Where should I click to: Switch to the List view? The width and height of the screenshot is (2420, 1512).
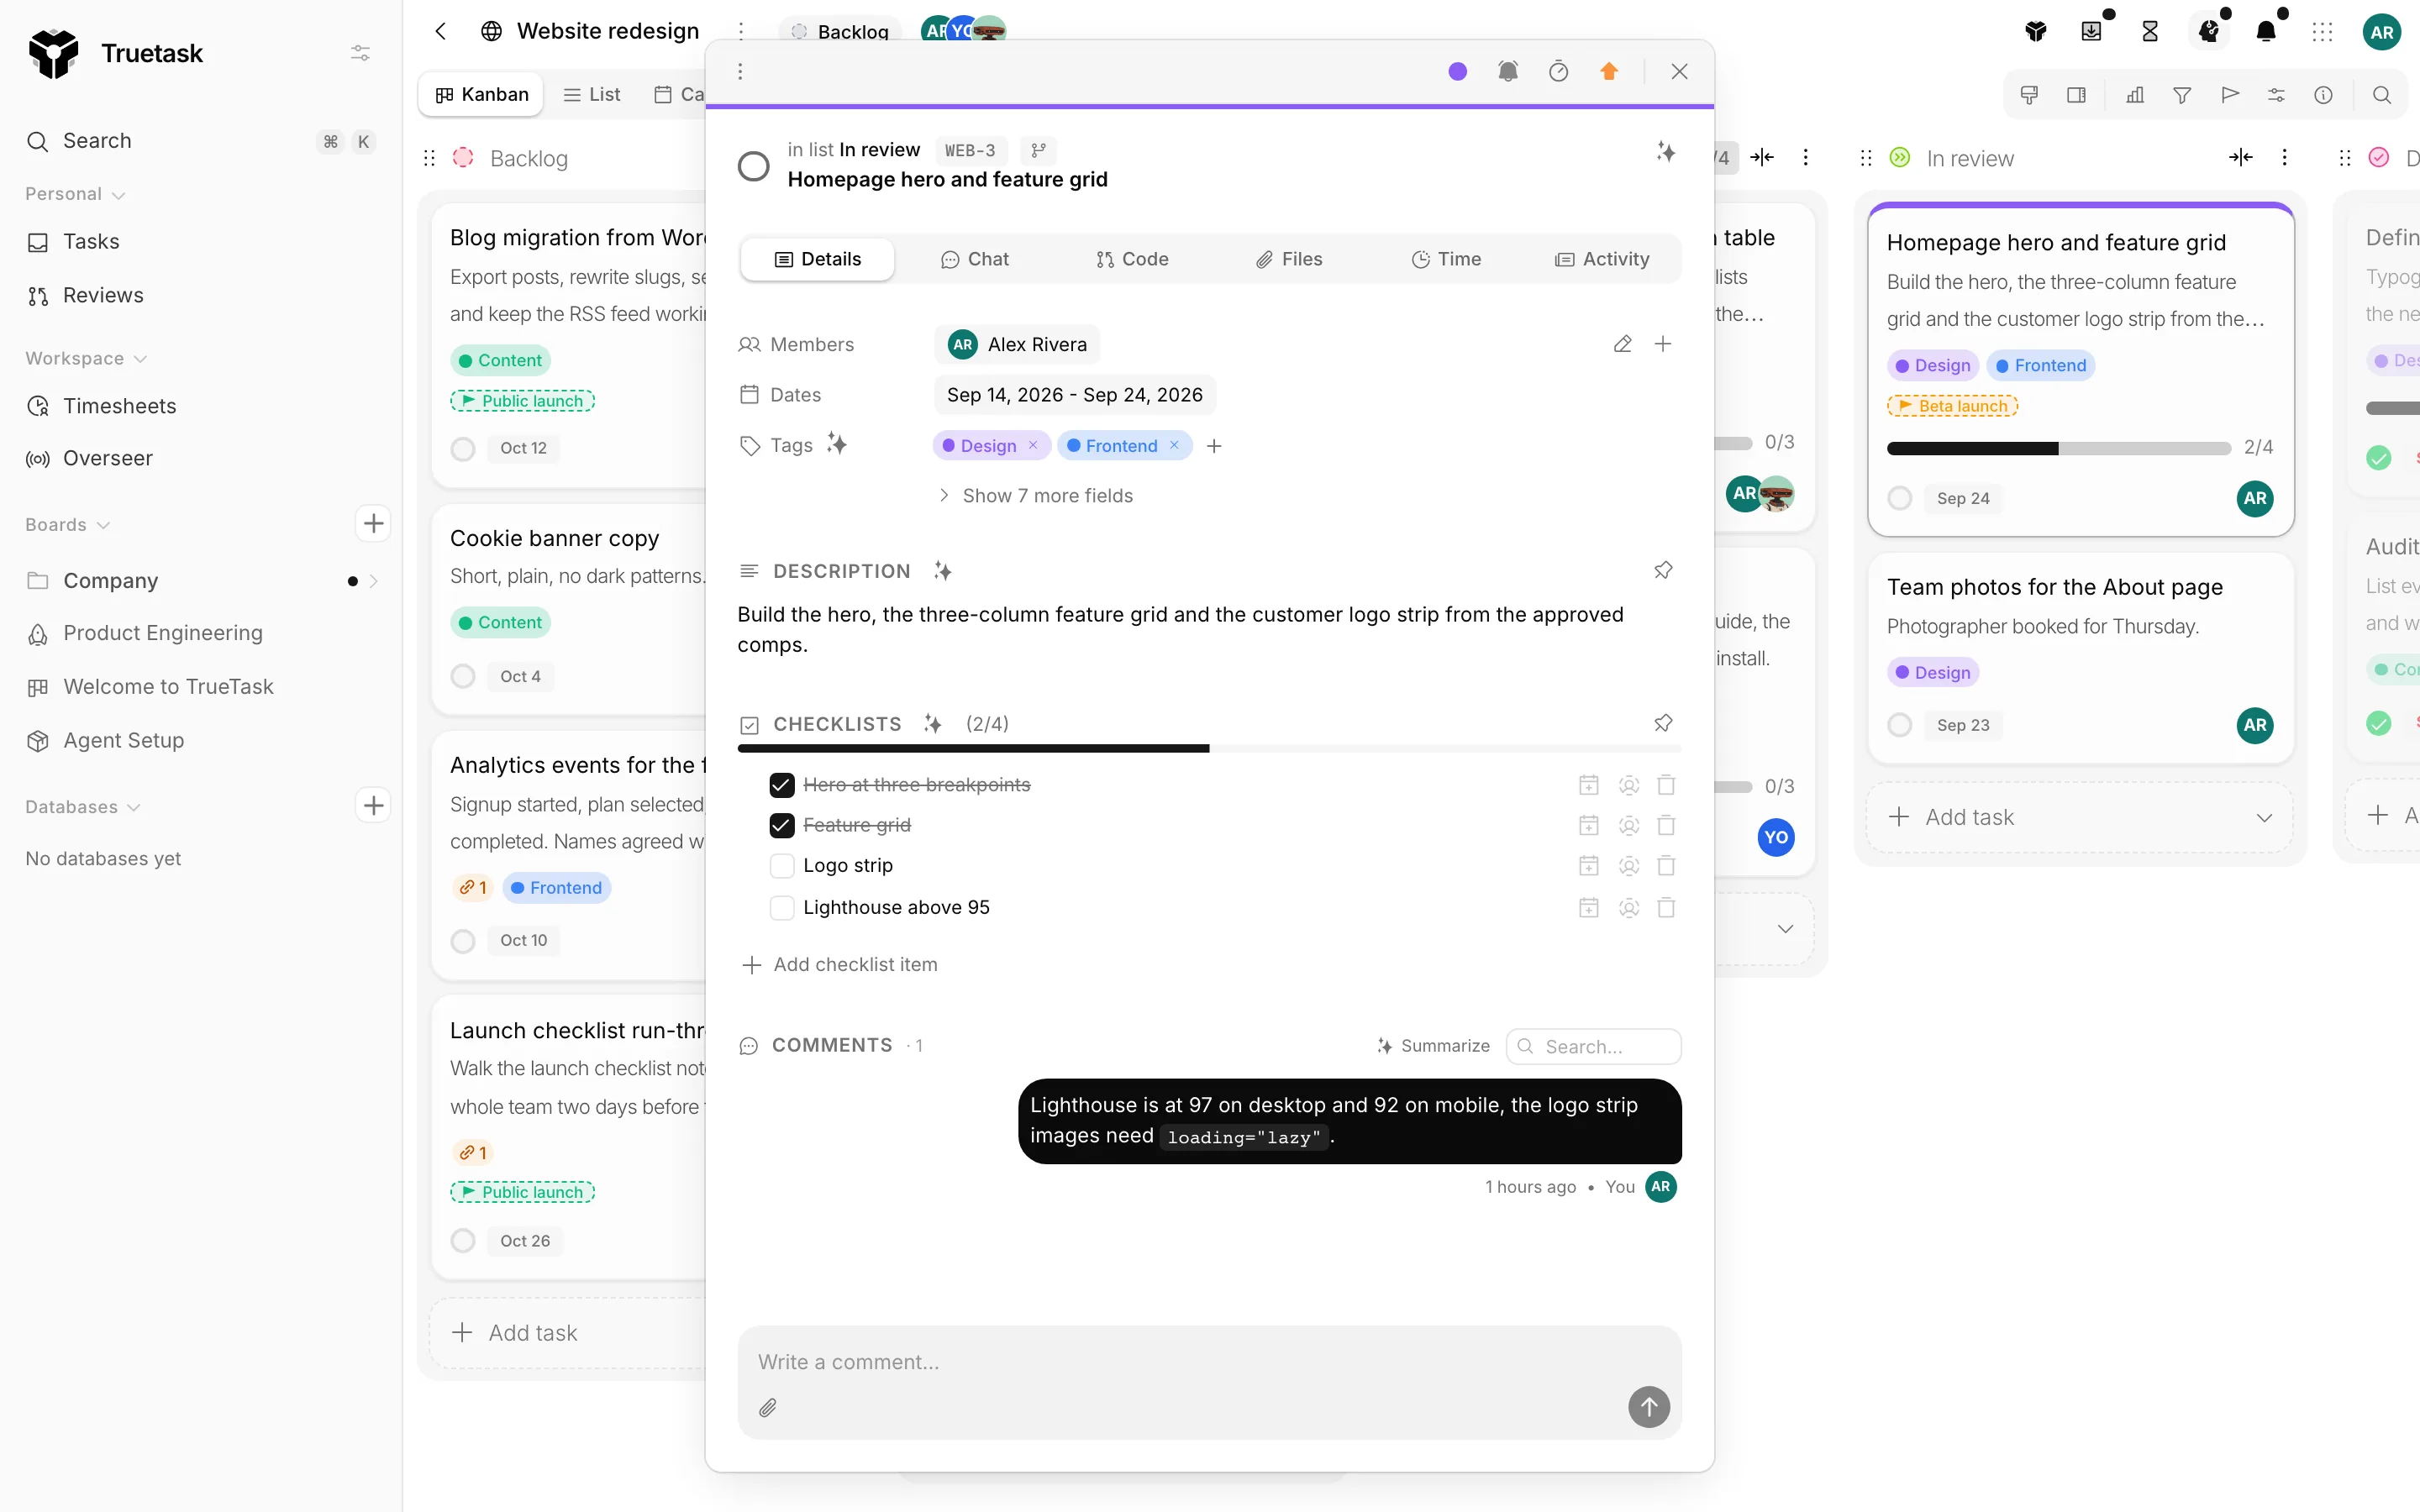coord(592,94)
